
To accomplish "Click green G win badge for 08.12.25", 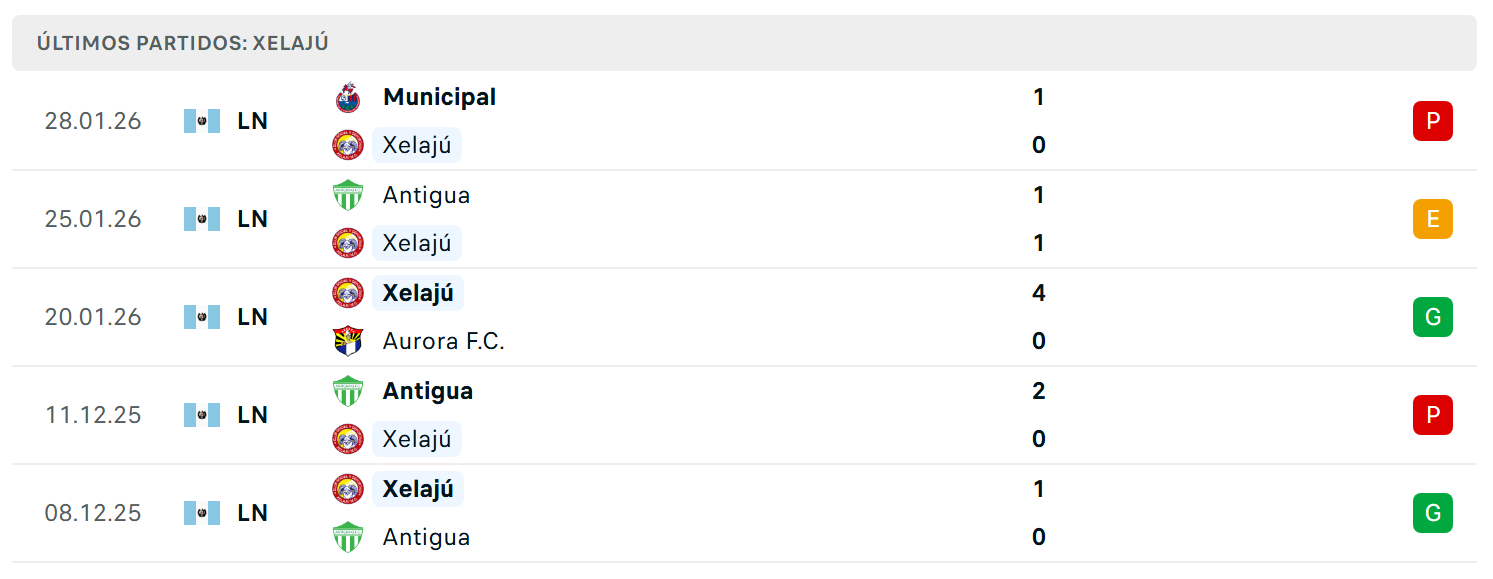I will coord(1433,513).
